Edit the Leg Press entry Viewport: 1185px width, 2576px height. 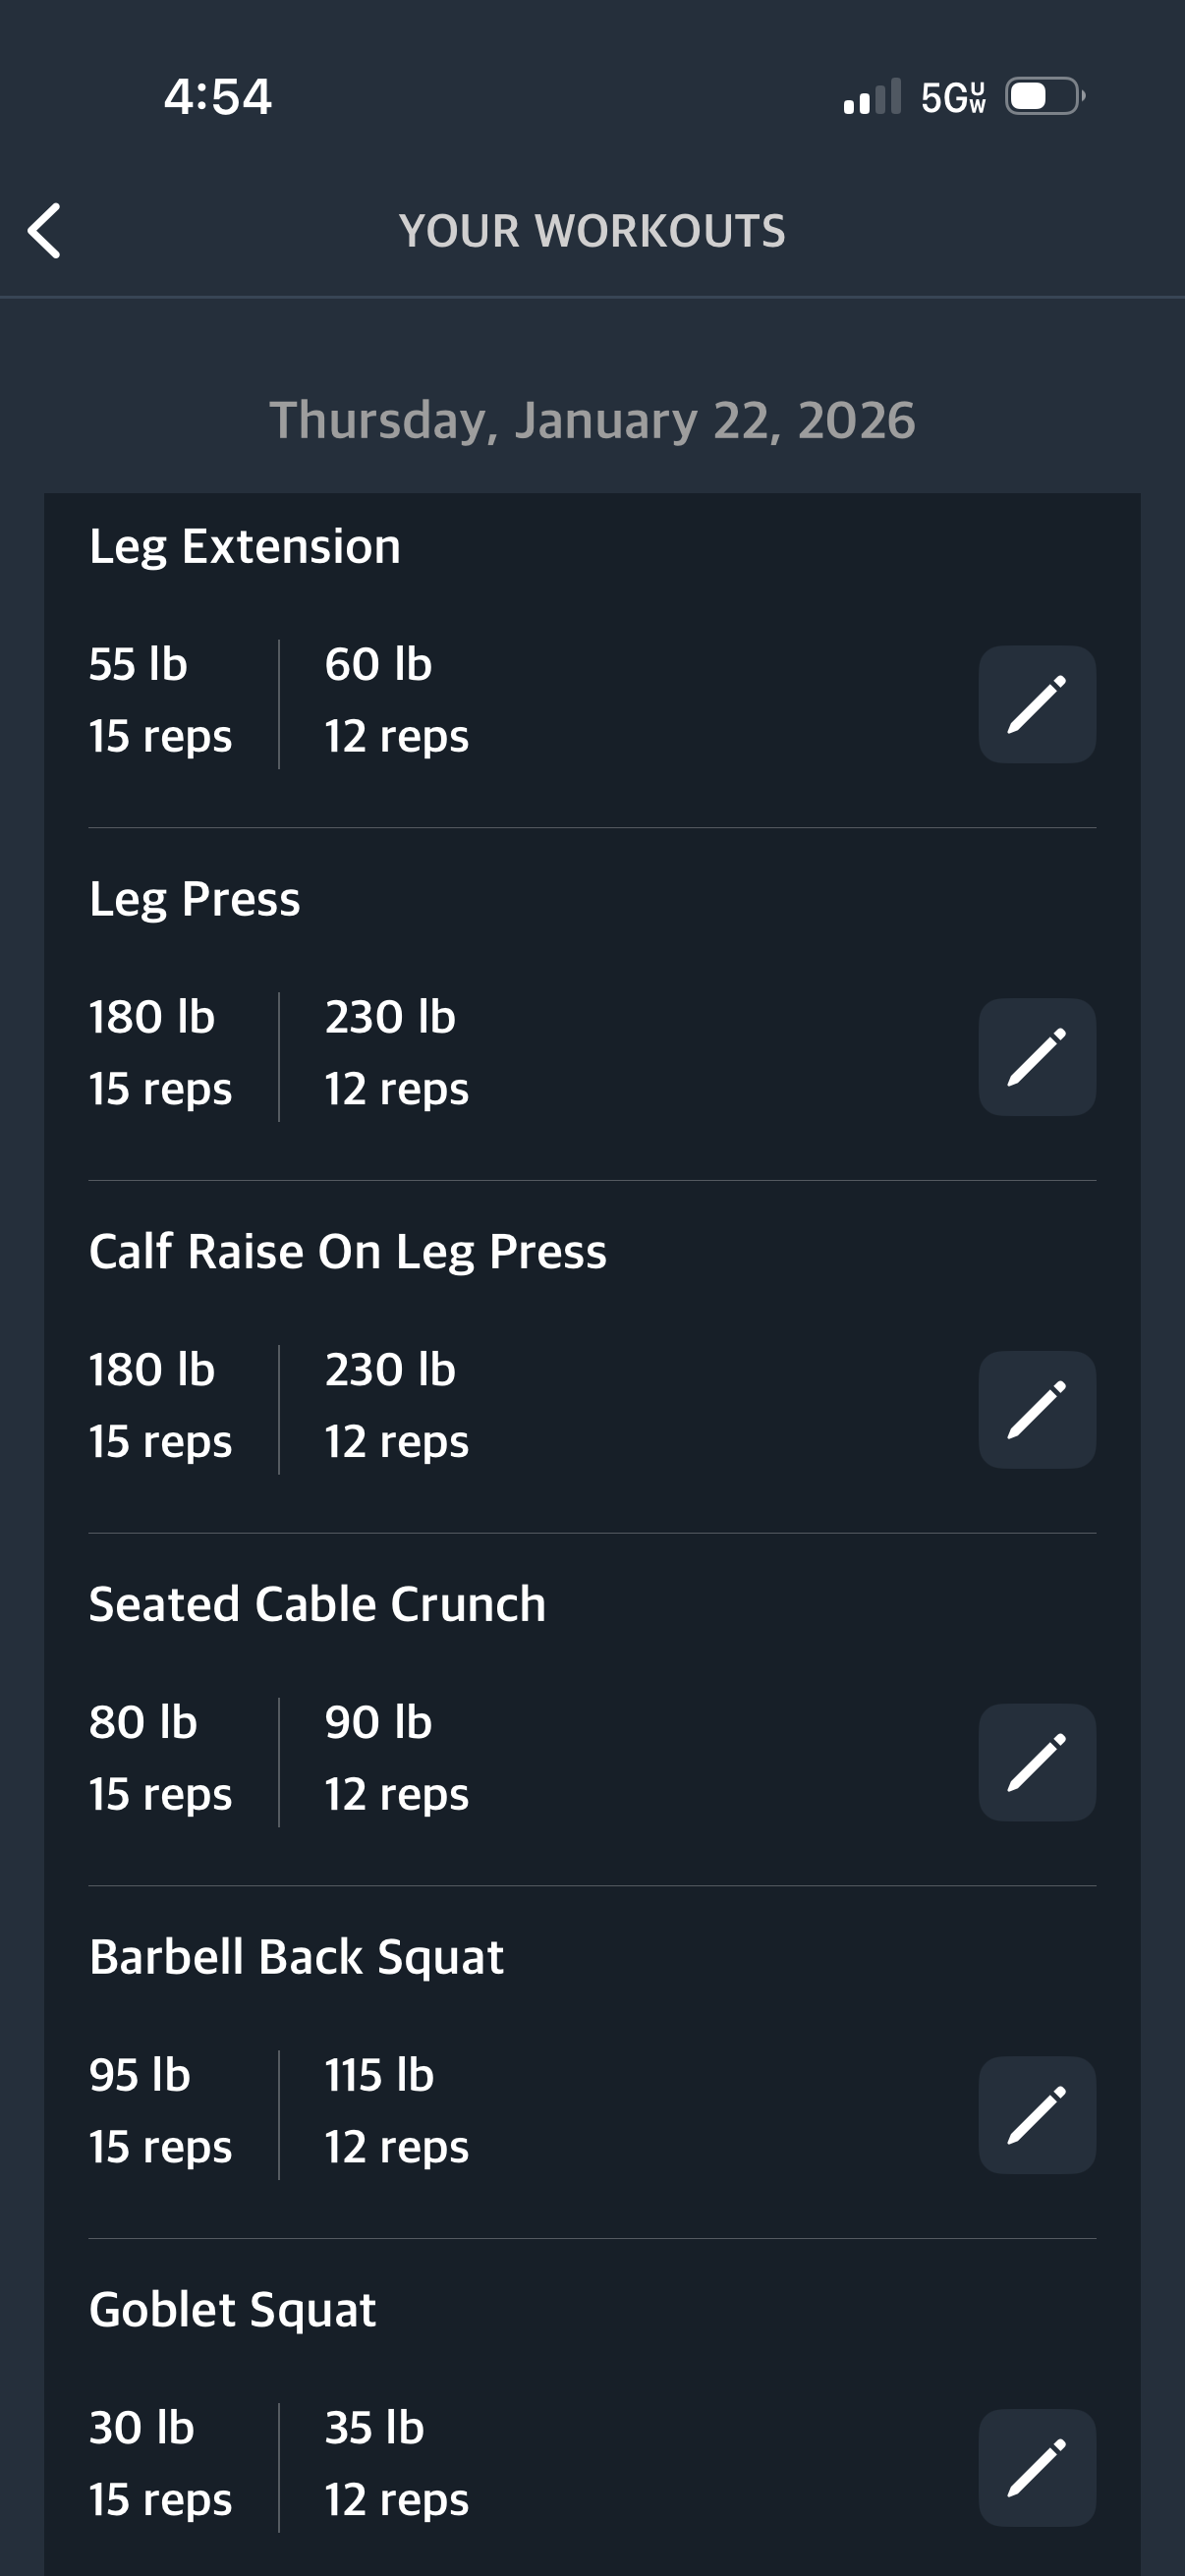(1036, 1057)
